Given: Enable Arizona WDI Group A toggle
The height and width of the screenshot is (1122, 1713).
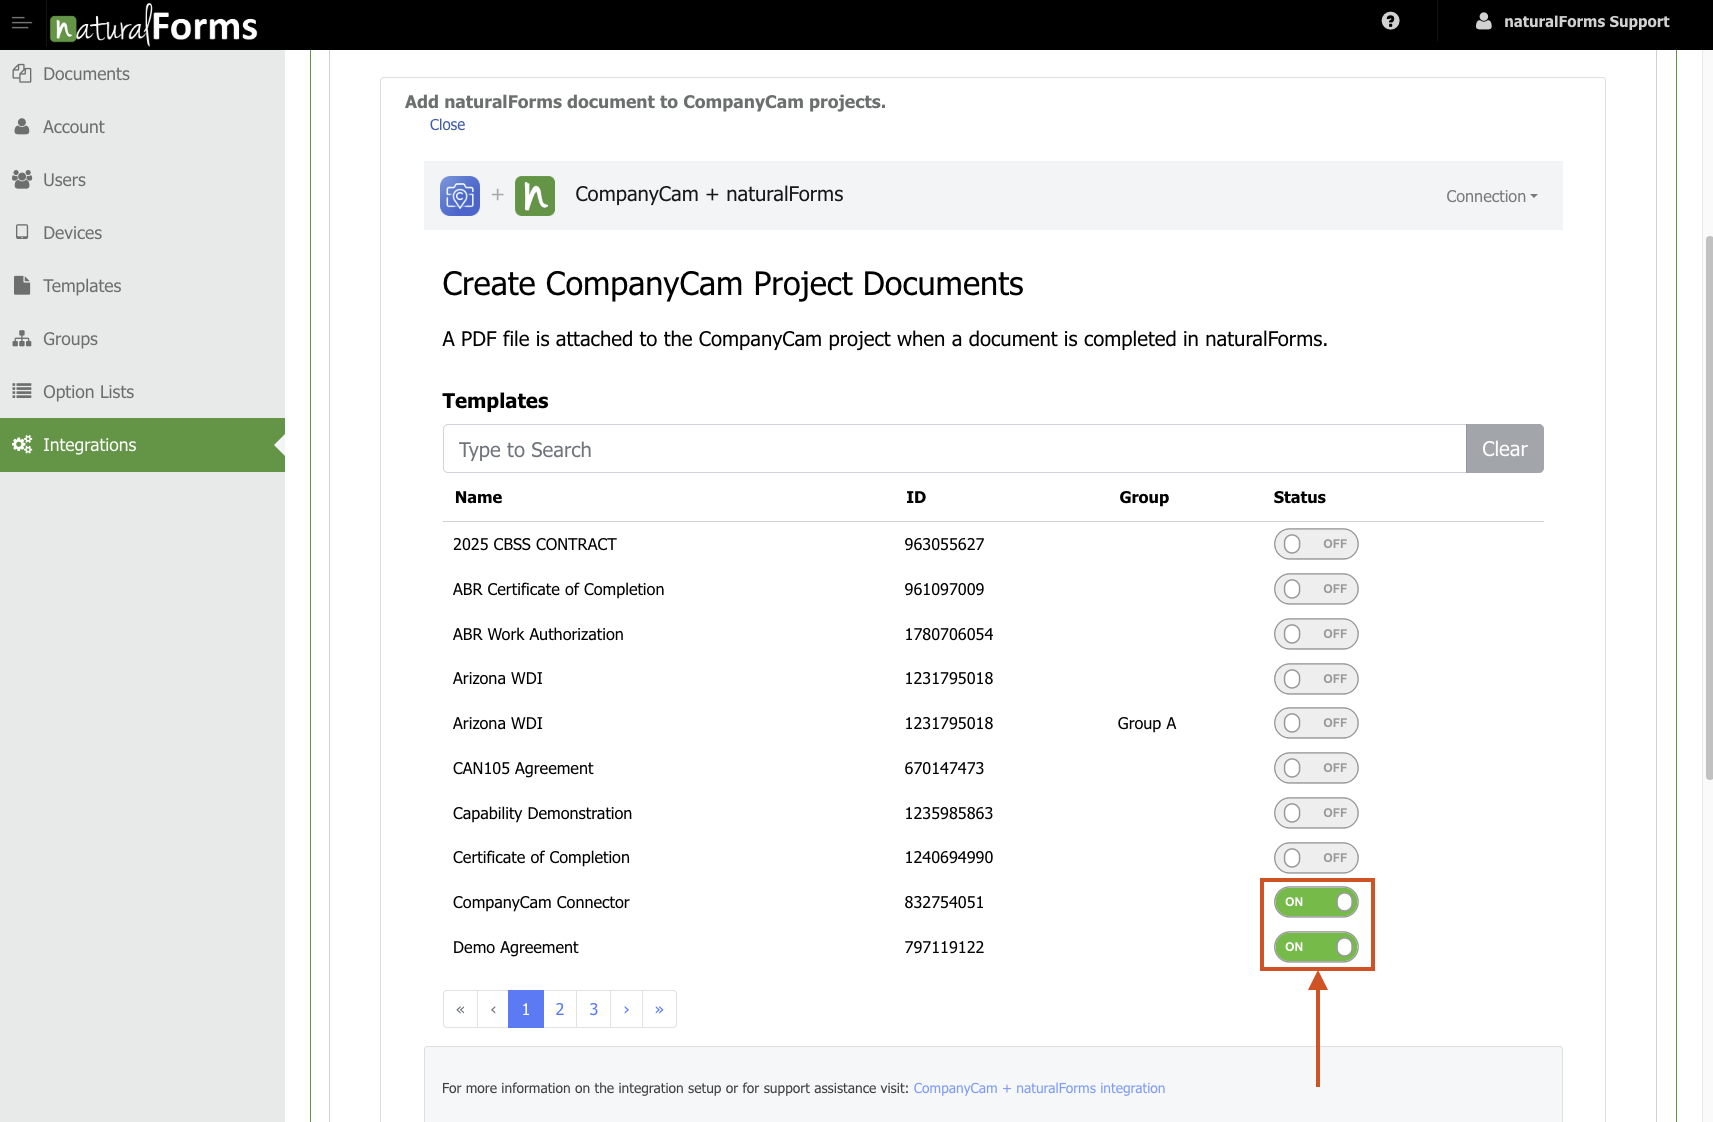Looking at the screenshot, I should click(1316, 723).
